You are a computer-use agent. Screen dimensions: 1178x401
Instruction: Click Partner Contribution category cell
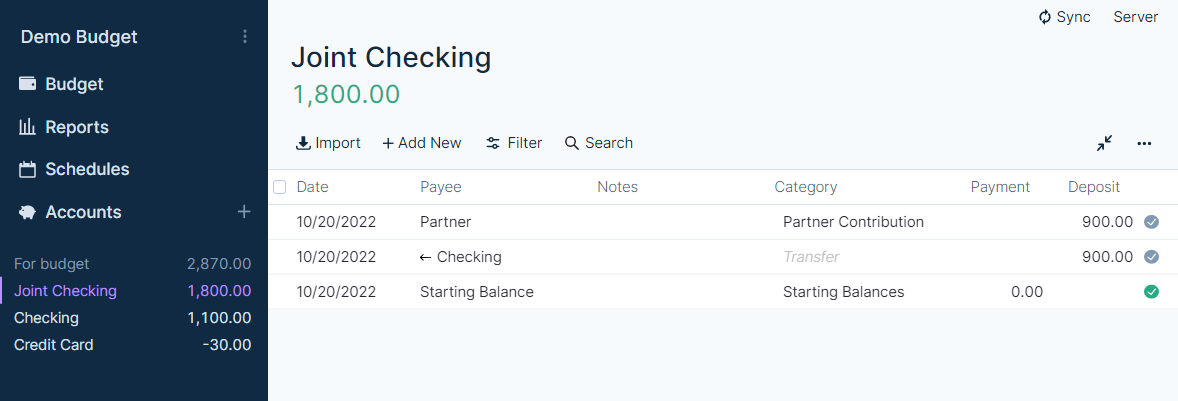(x=853, y=222)
